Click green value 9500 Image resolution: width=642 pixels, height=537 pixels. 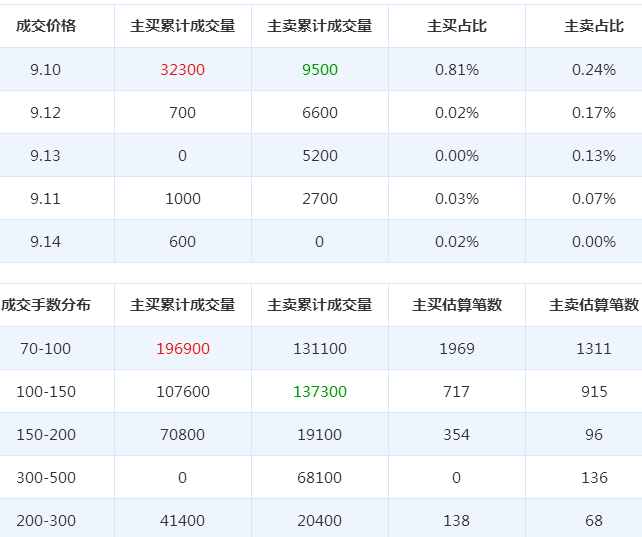[x=320, y=70]
